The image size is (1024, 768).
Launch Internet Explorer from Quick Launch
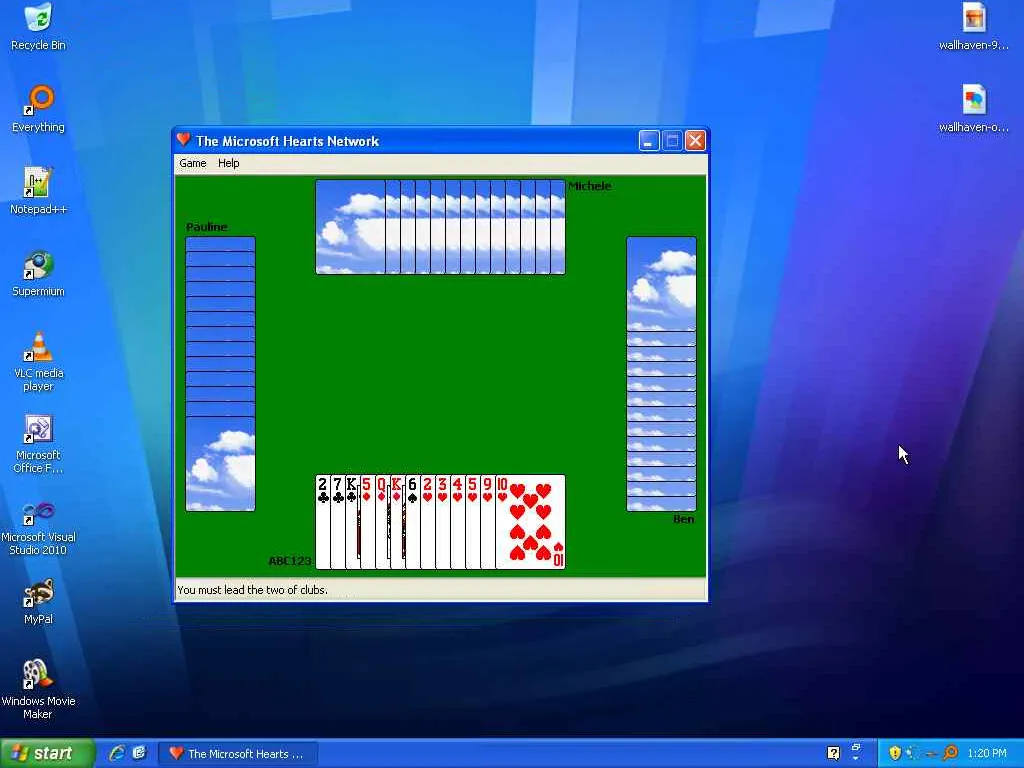point(118,753)
